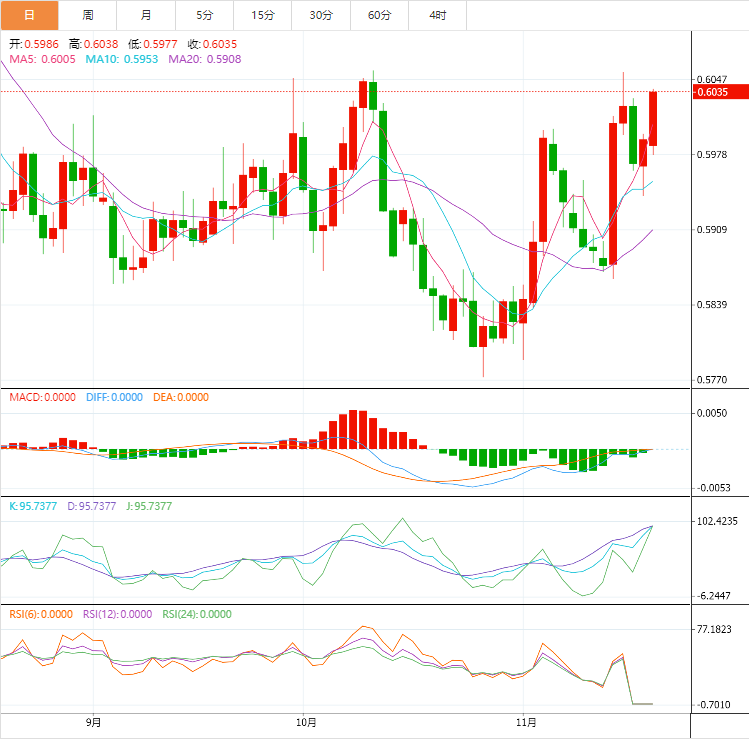Click the MA5: 0.6005 indicator label

tap(43, 60)
